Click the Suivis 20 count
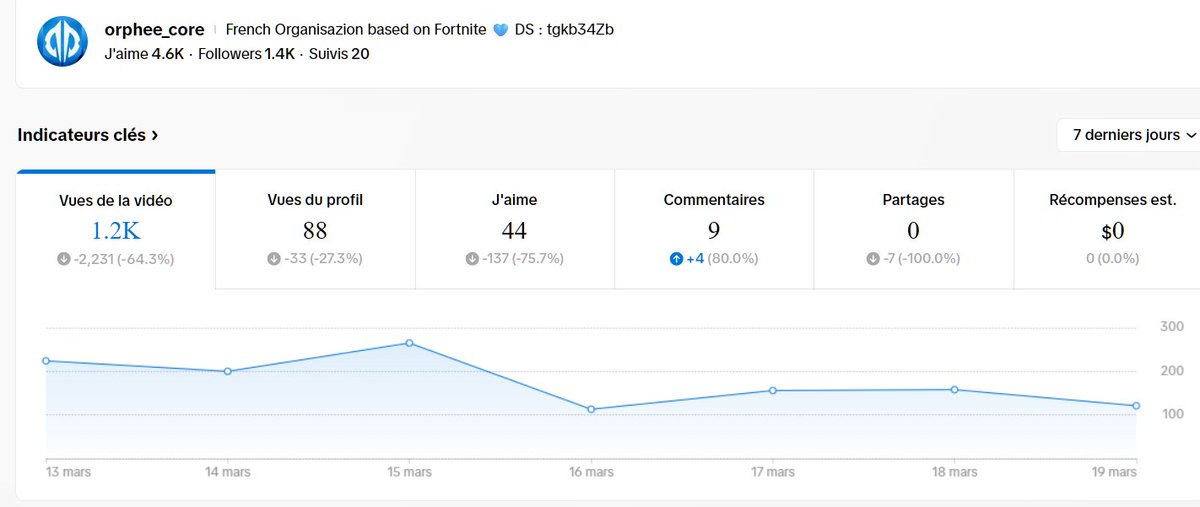 click(x=339, y=53)
